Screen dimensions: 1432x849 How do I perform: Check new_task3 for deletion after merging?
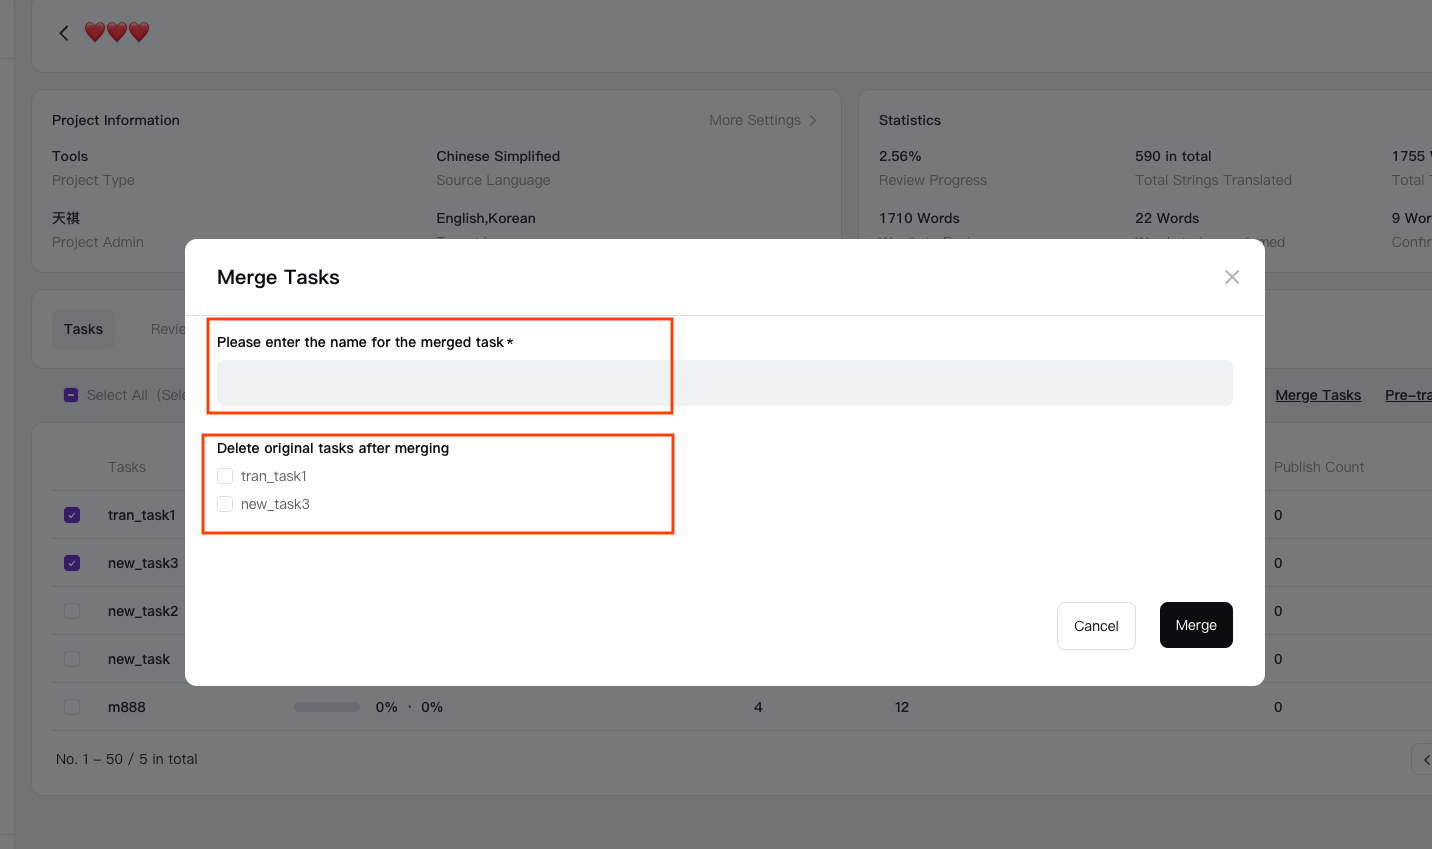pyautogui.click(x=225, y=504)
